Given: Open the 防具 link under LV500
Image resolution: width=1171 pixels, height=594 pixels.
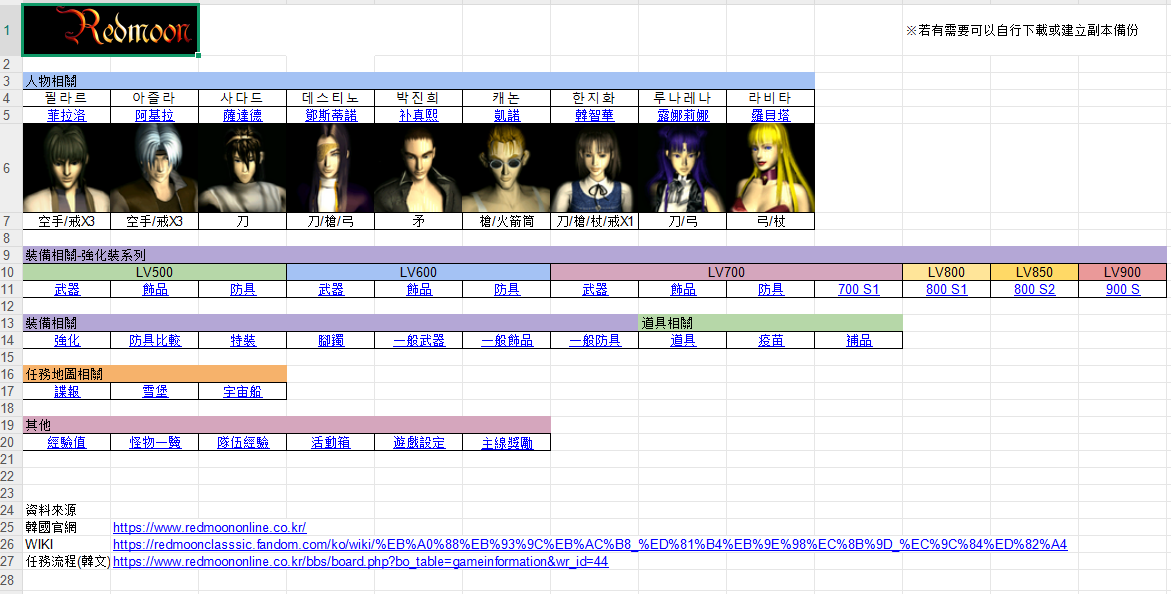Looking at the screenshot, I should [x=243, y=290].
